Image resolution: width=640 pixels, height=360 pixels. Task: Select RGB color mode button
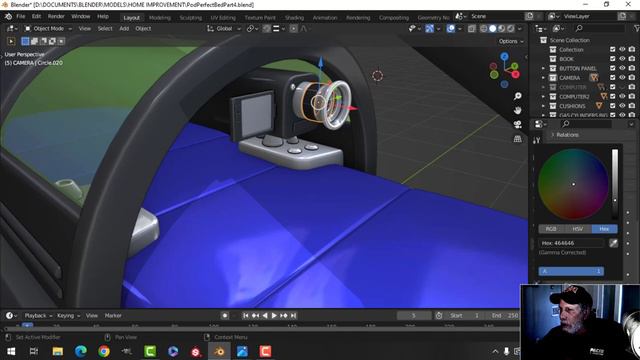551,229
